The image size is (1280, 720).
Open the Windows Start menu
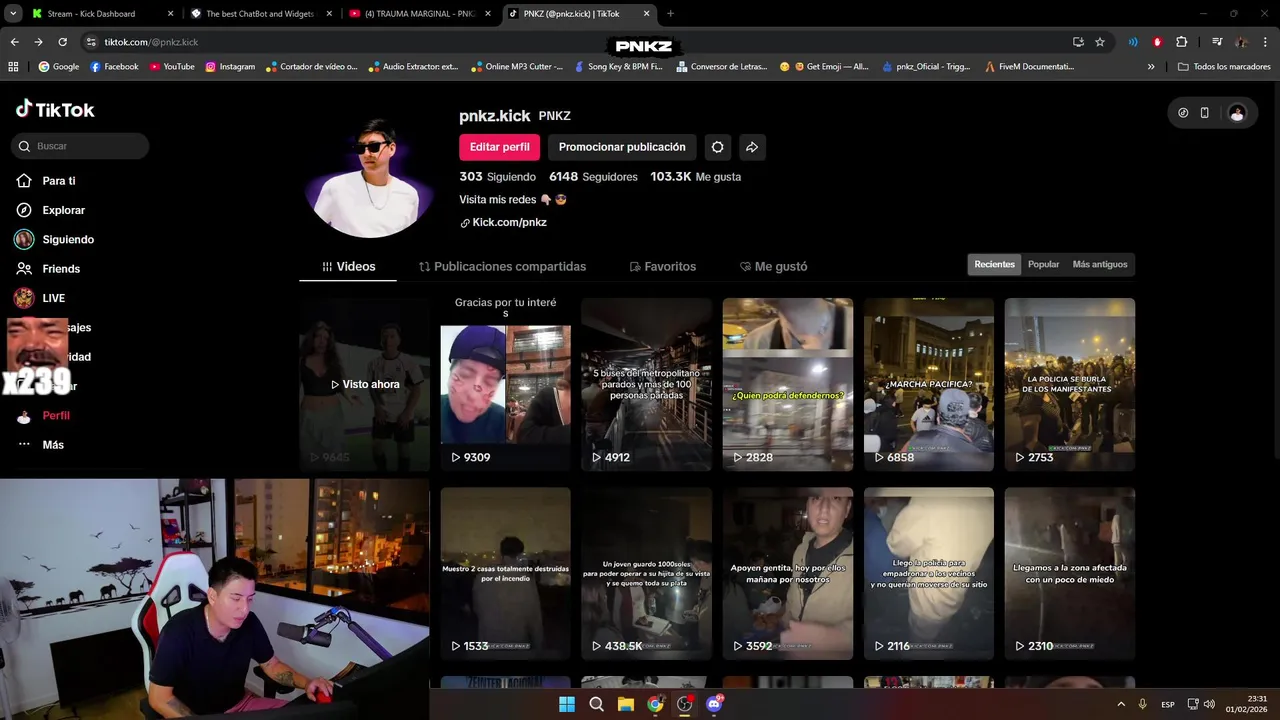tap(567, 704)
